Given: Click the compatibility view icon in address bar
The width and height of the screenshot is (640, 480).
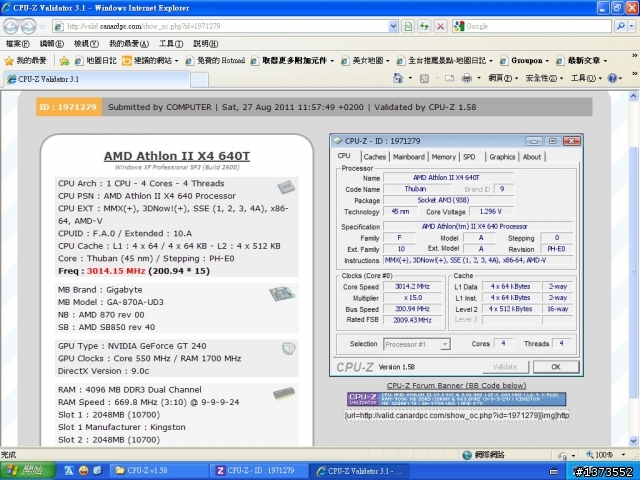Looking at the screenshot, I should pyautogui.click(x=408, y=27).
